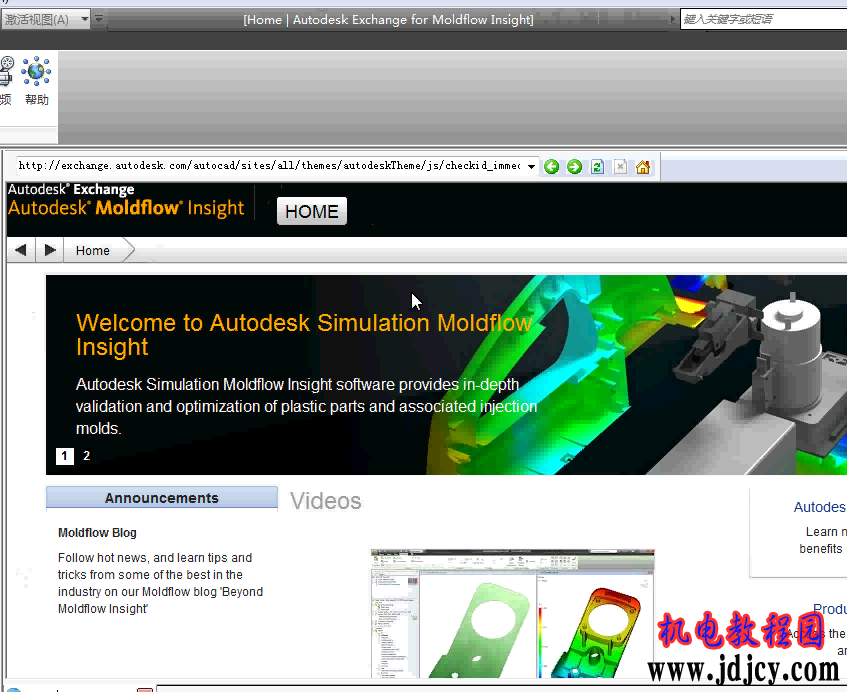The height and width of the screenshot is (692, 847).
Task: Refresh the embedded Exchange page
Action: tap(597, 167)
